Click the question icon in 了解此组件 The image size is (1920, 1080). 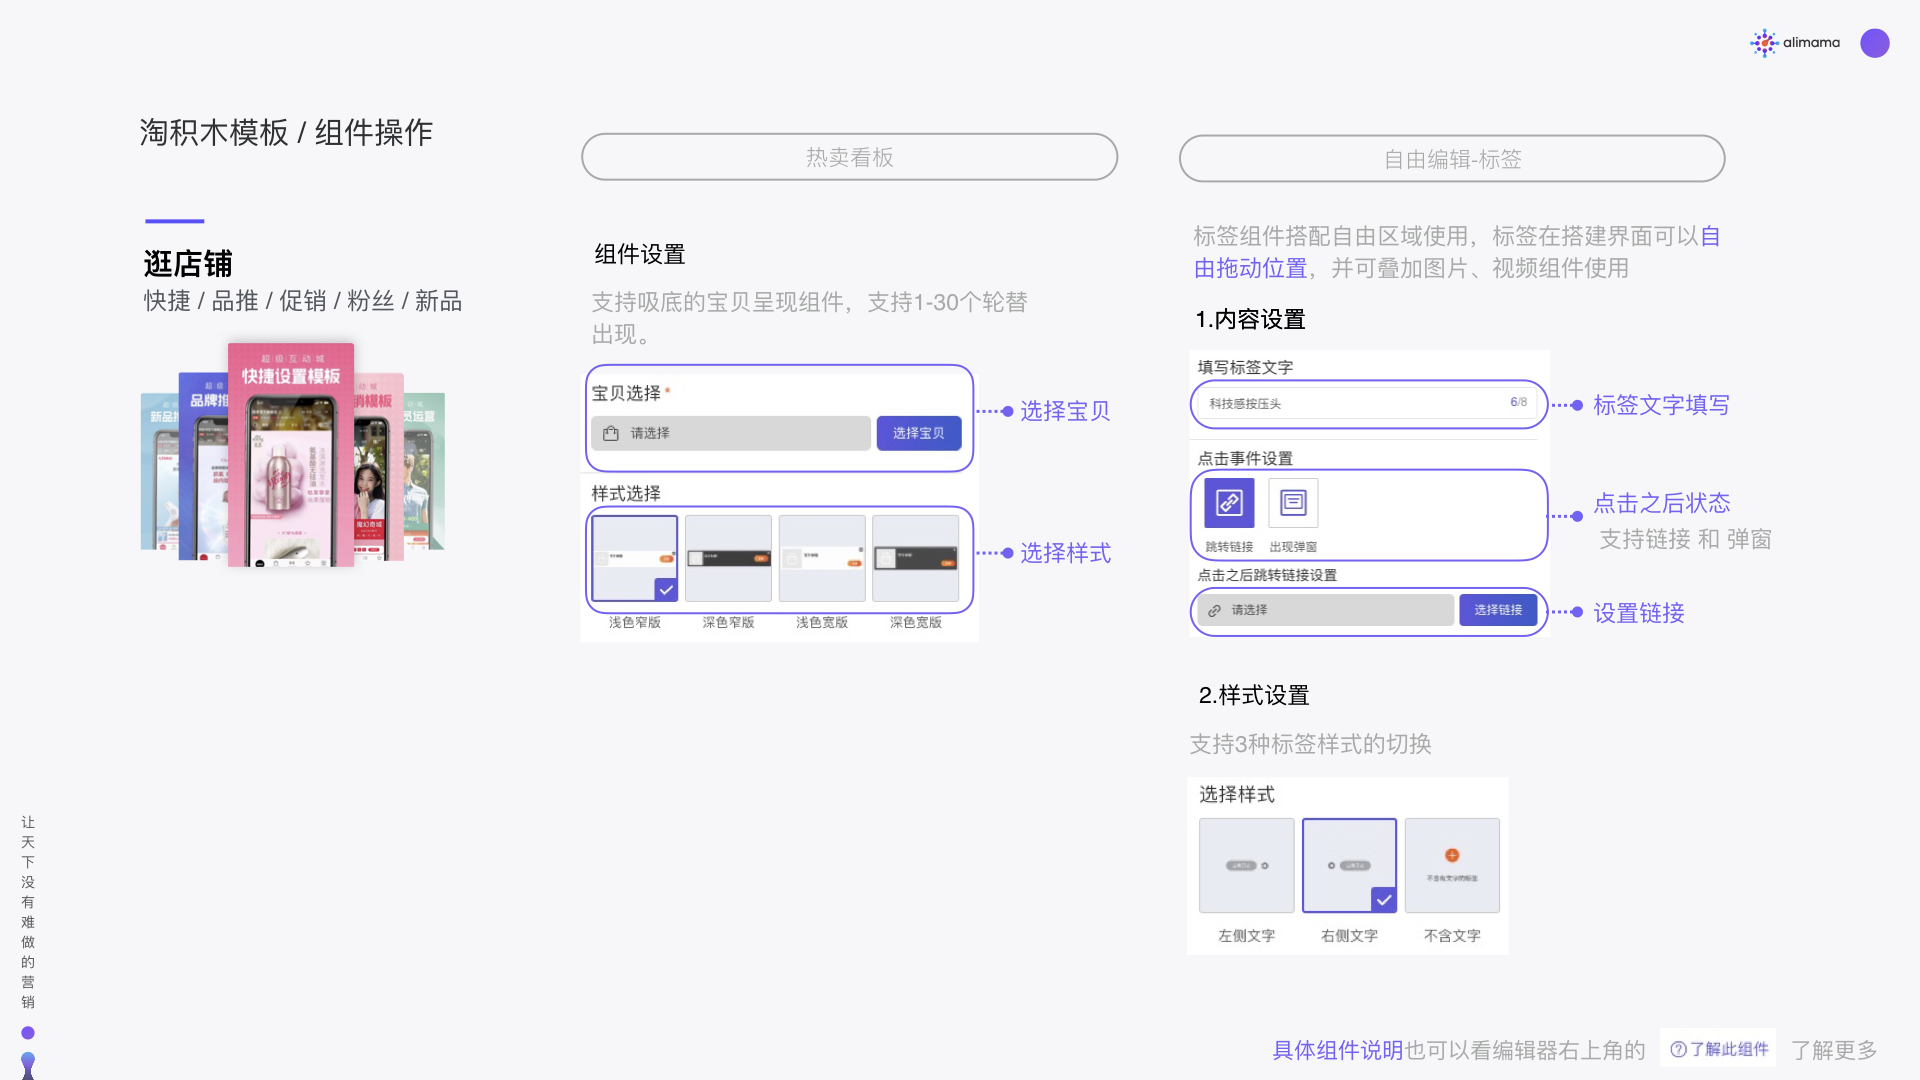1678,1049
